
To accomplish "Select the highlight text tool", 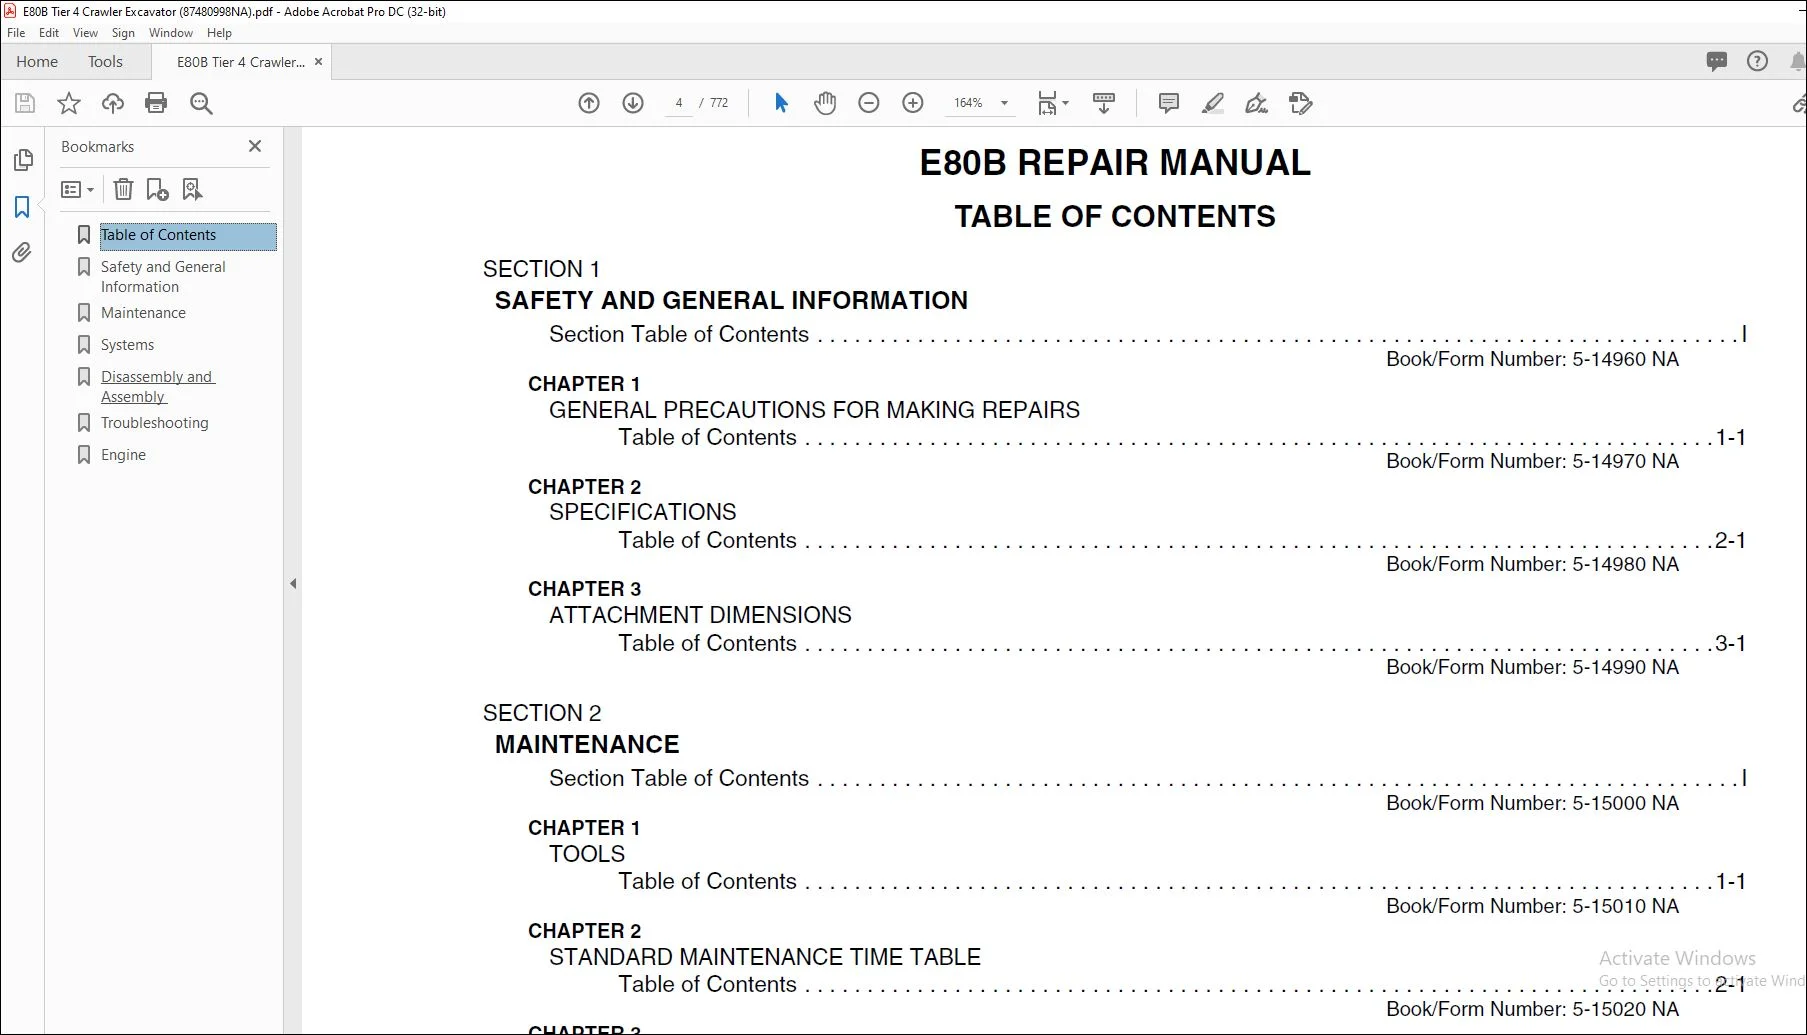I will [1213, 103].
